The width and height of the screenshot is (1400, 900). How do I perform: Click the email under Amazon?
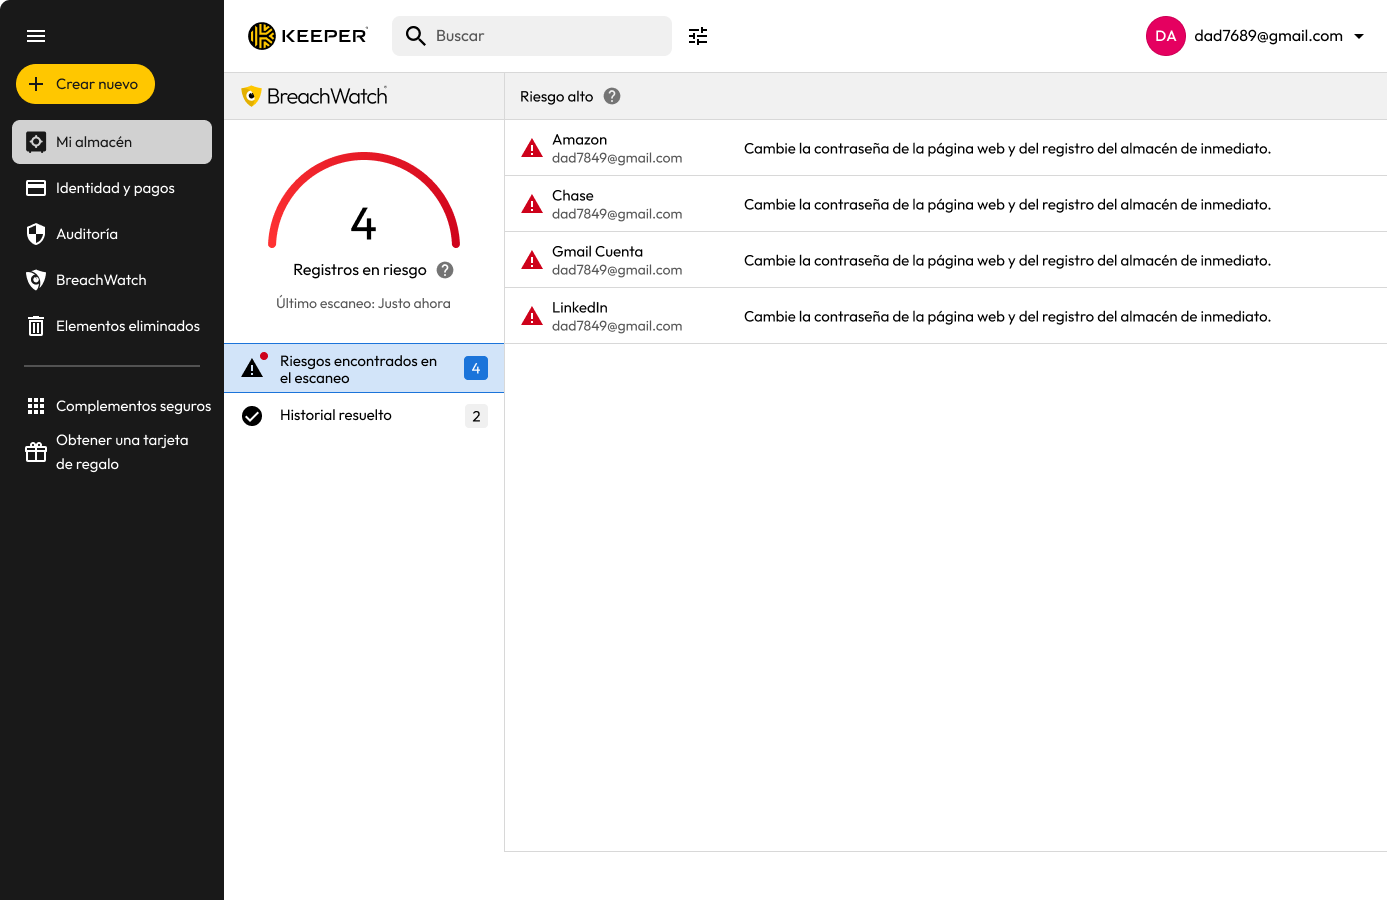617,158
